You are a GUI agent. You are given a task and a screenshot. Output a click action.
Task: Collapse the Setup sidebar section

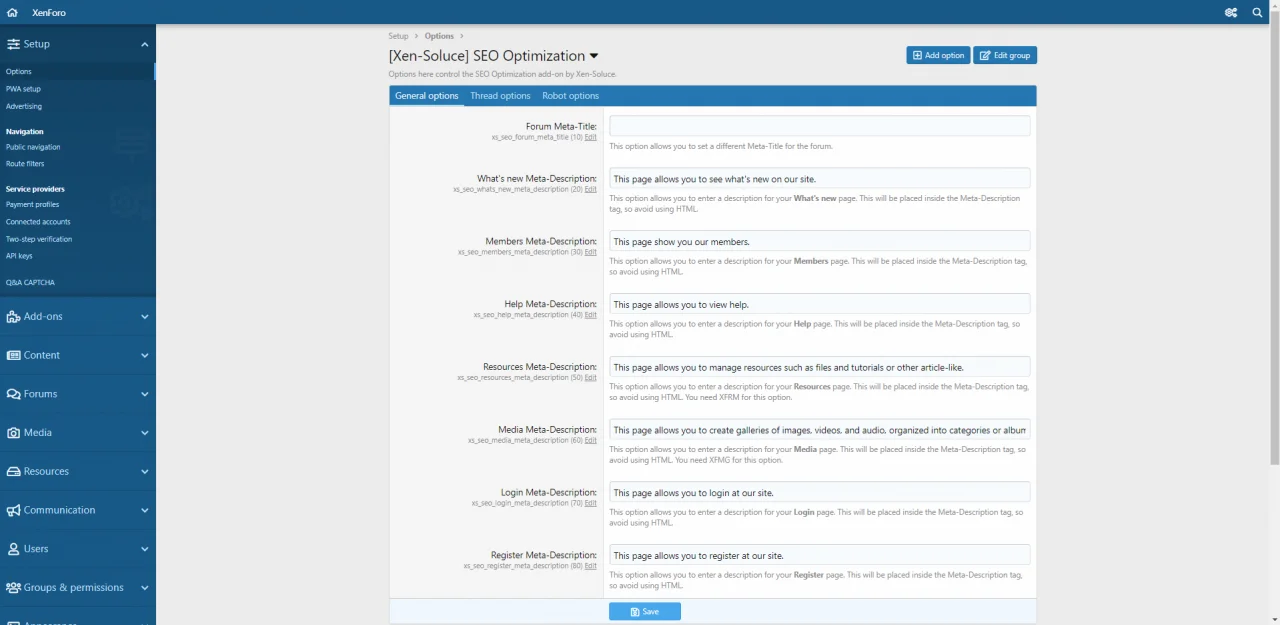click(144, 44)
